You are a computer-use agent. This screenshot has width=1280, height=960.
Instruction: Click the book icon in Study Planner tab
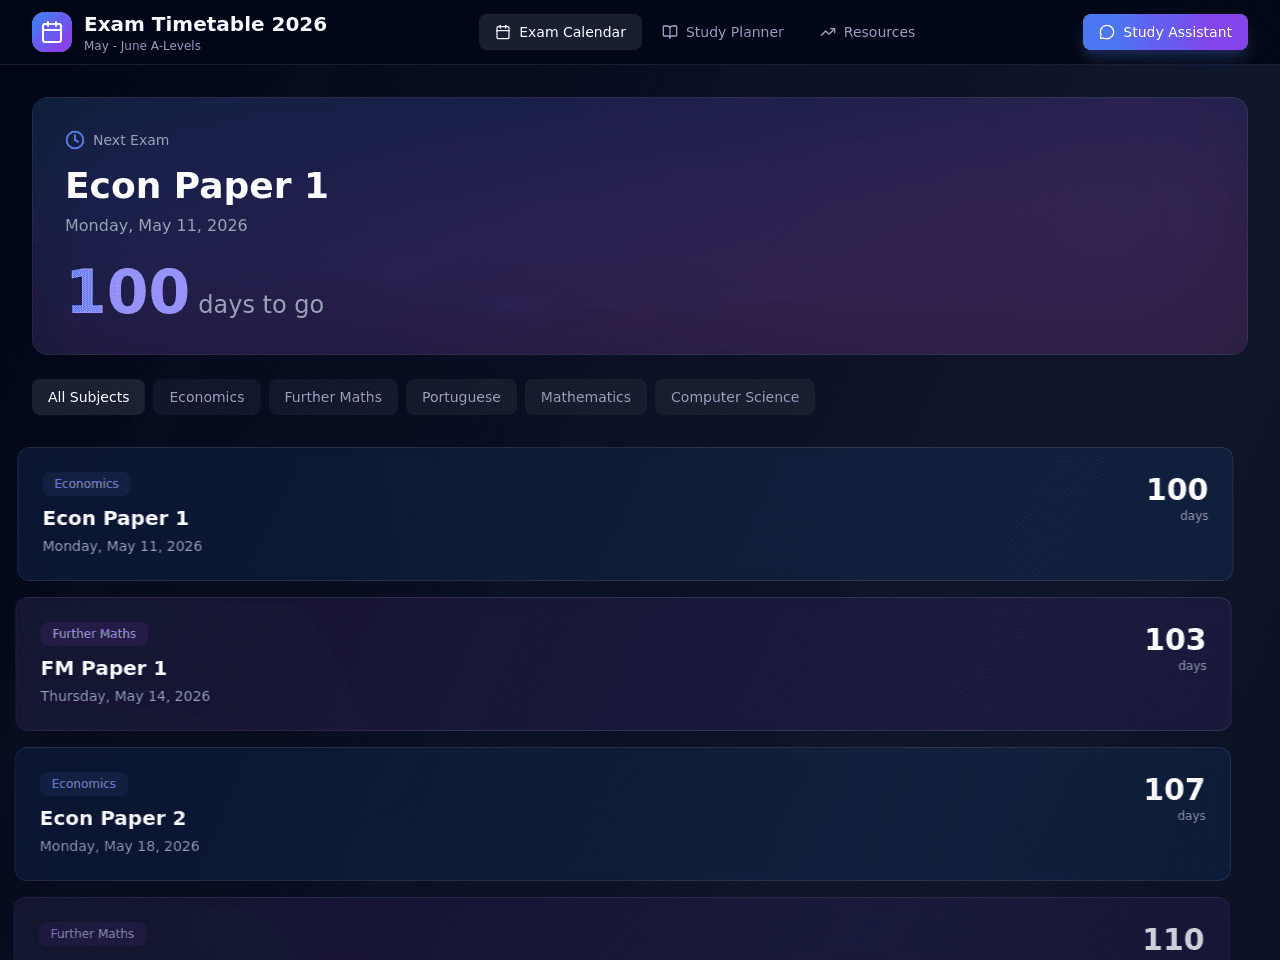coord(670,32)
